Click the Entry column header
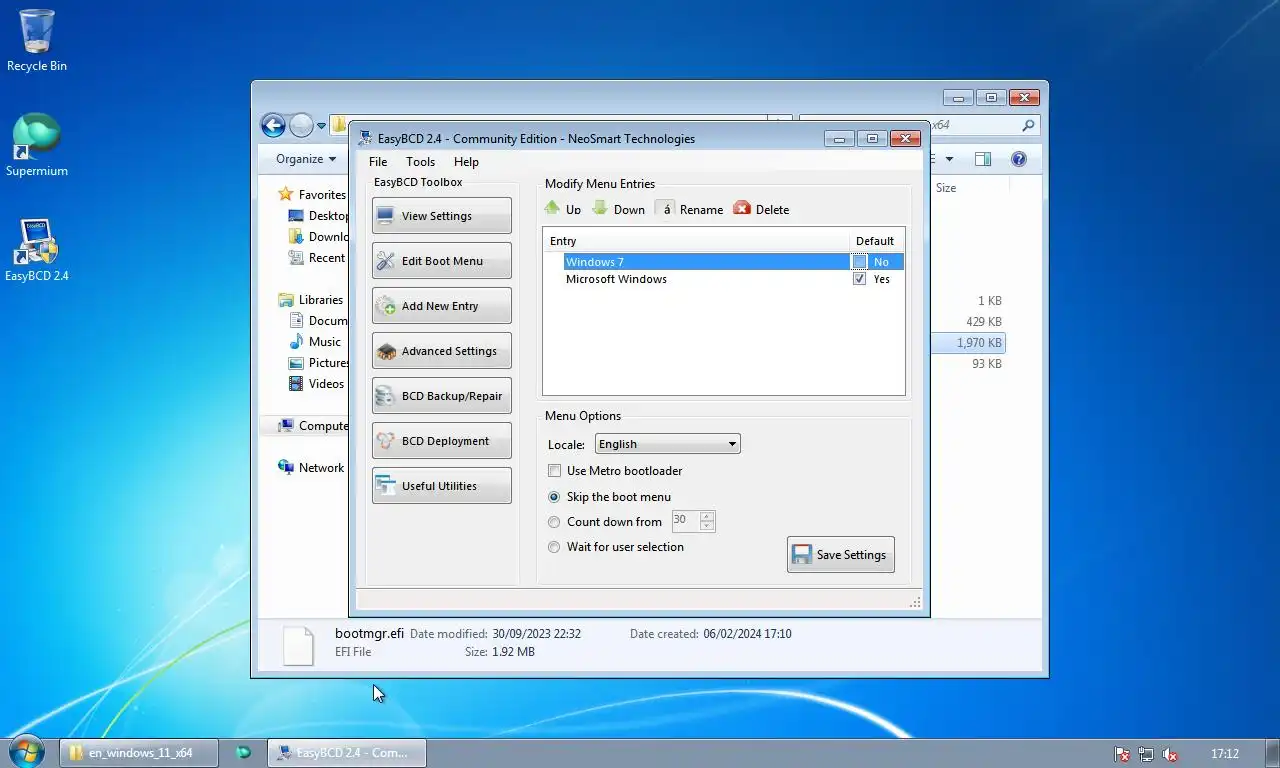Screen dimensions: 1280x768 [x=696, y=241]
